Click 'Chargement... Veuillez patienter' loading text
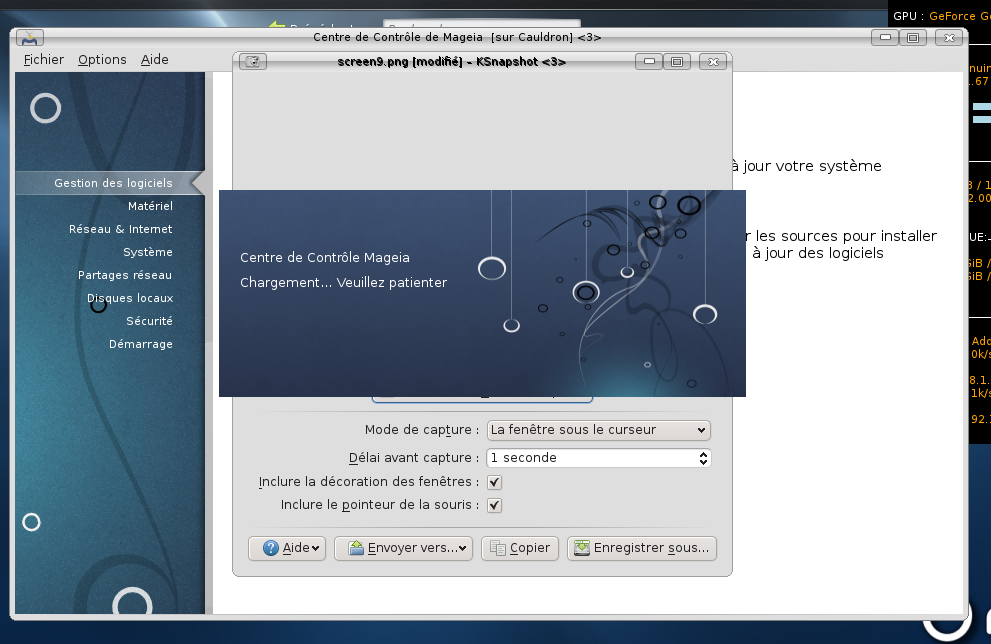Viewport: 991px width, 644px height. 343,283
